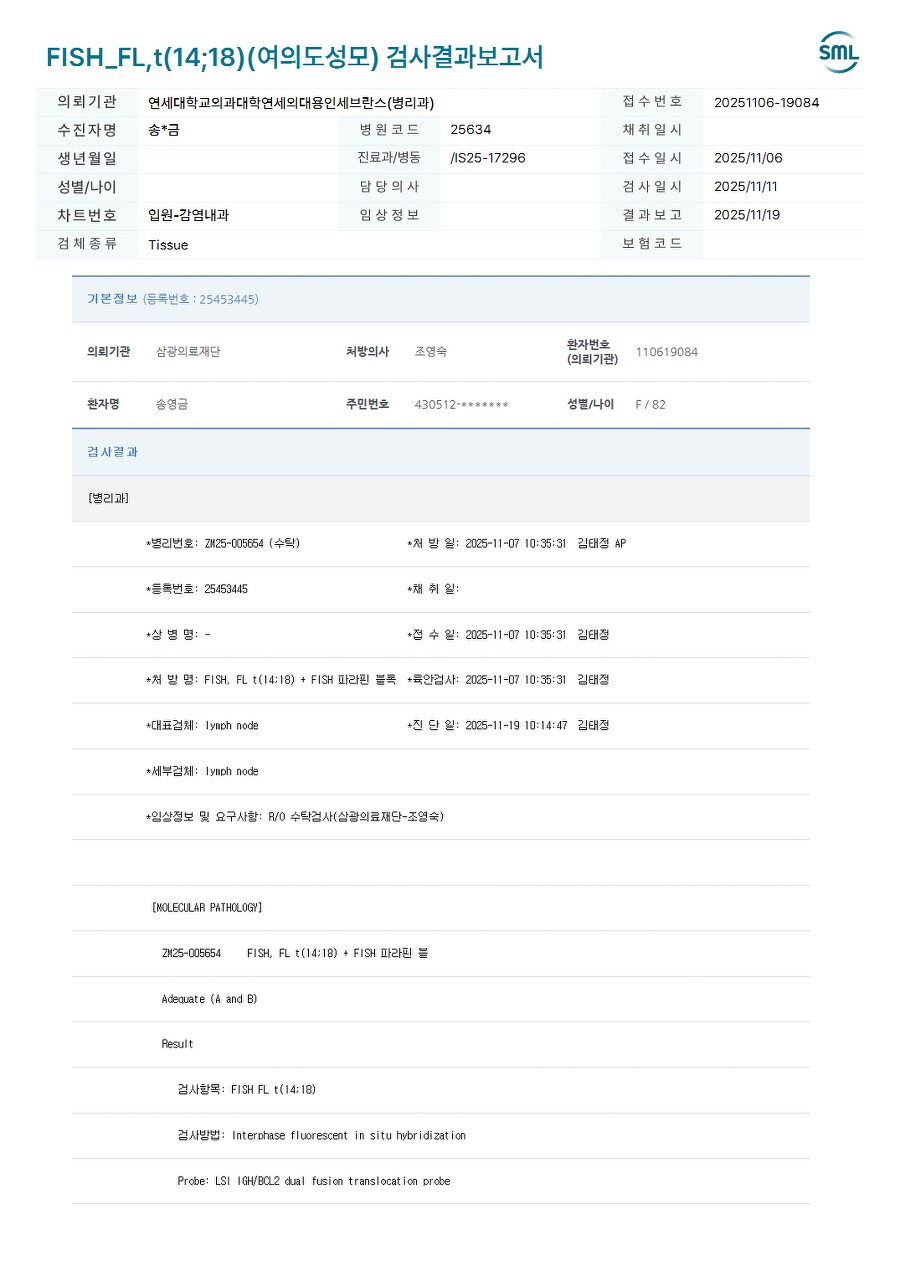Click the '진료과/병동' label
This screenshot has width=900, height=1271.
[x=389, y=158]
